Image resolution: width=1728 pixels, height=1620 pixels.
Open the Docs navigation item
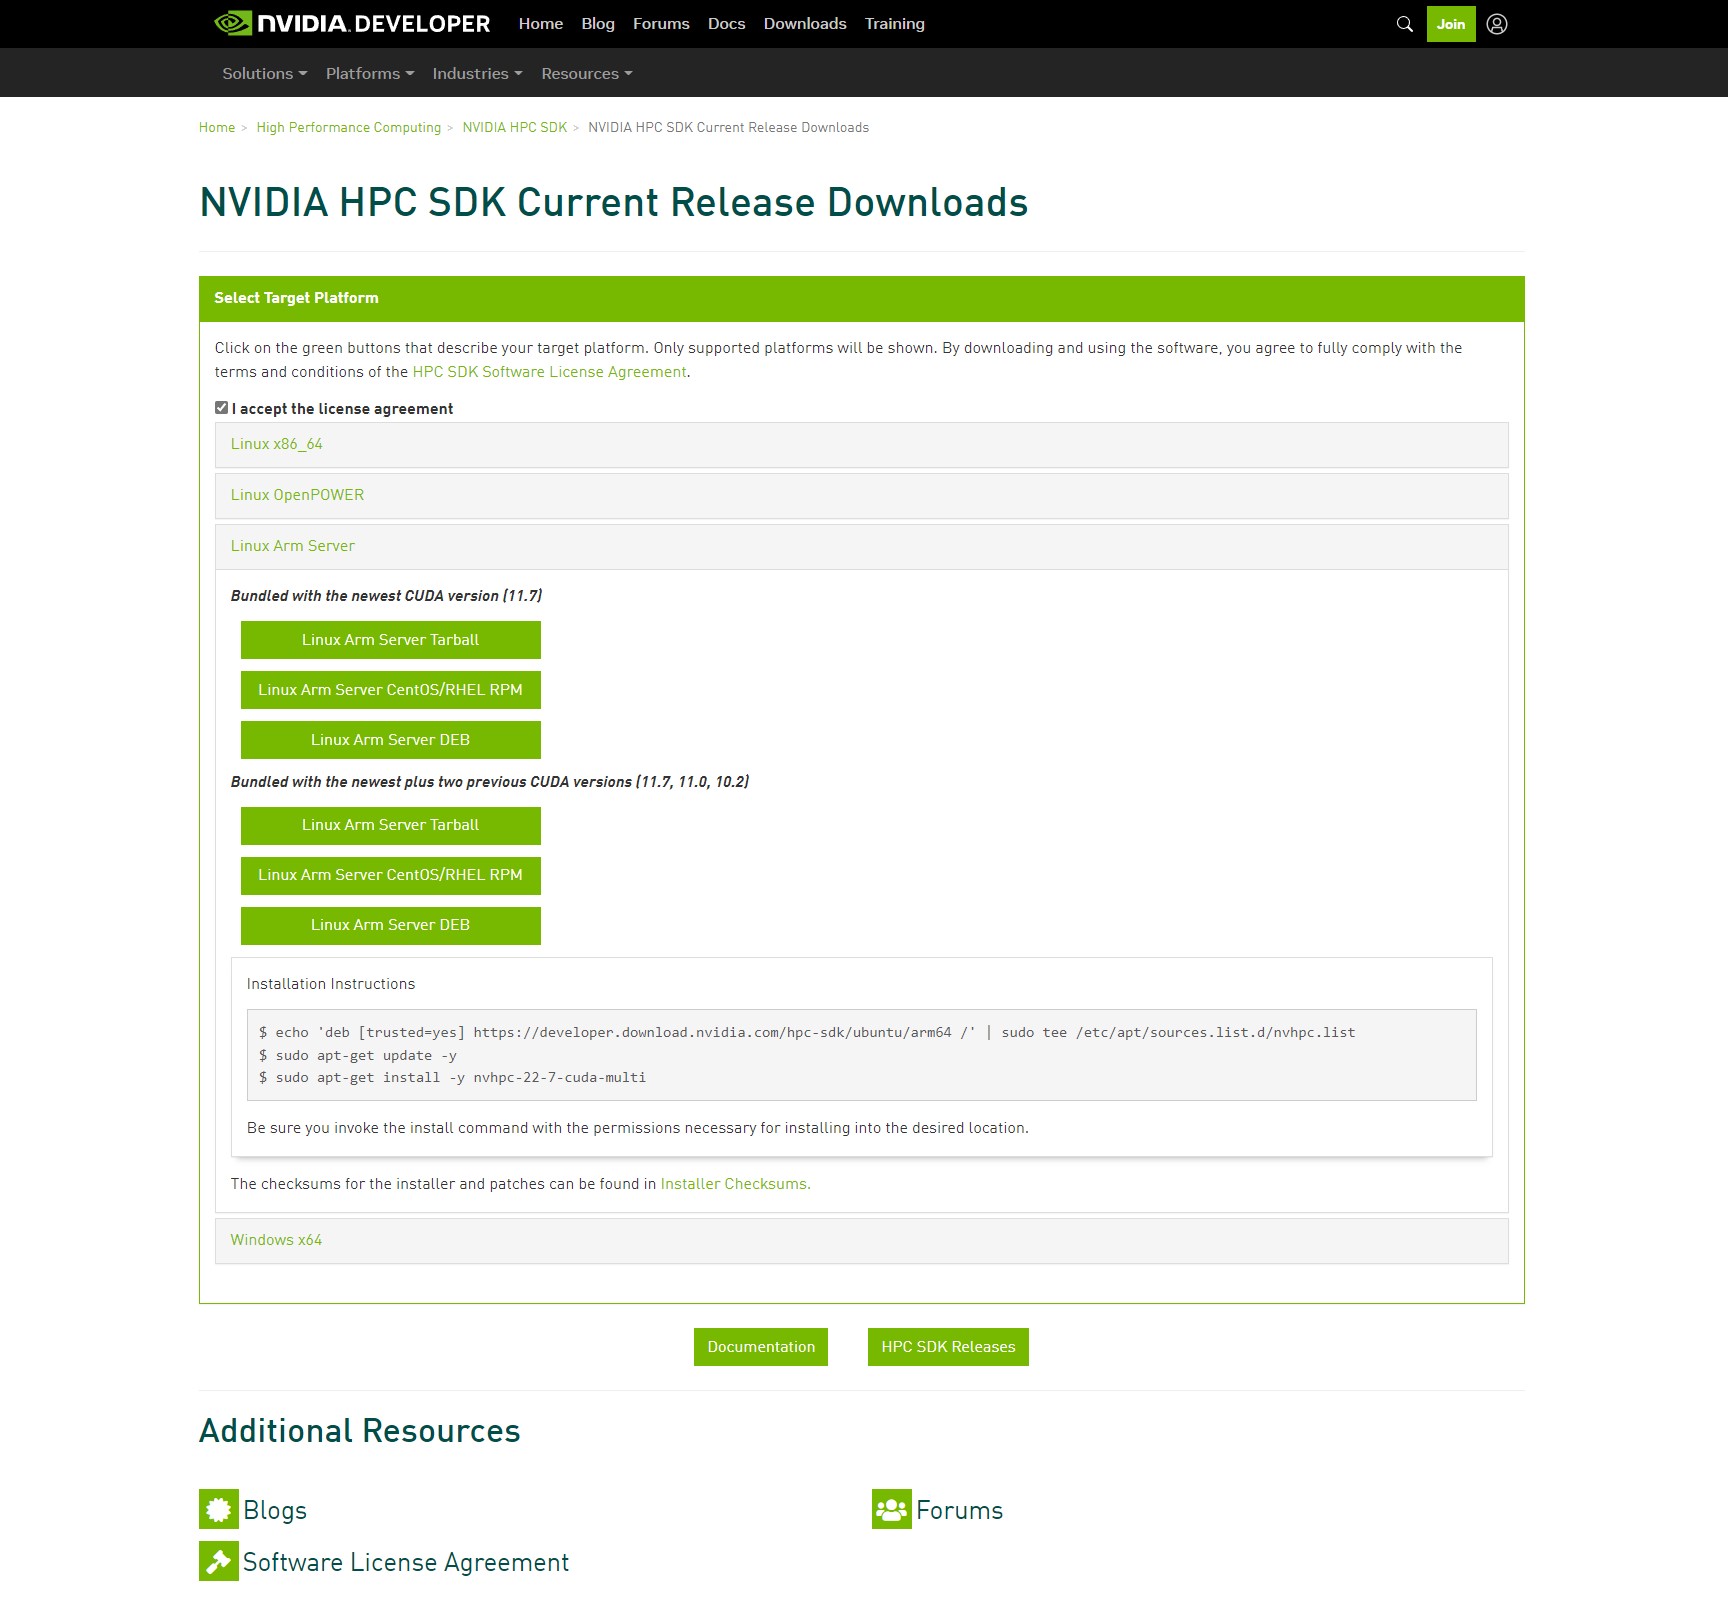click(x=727, y=24)
